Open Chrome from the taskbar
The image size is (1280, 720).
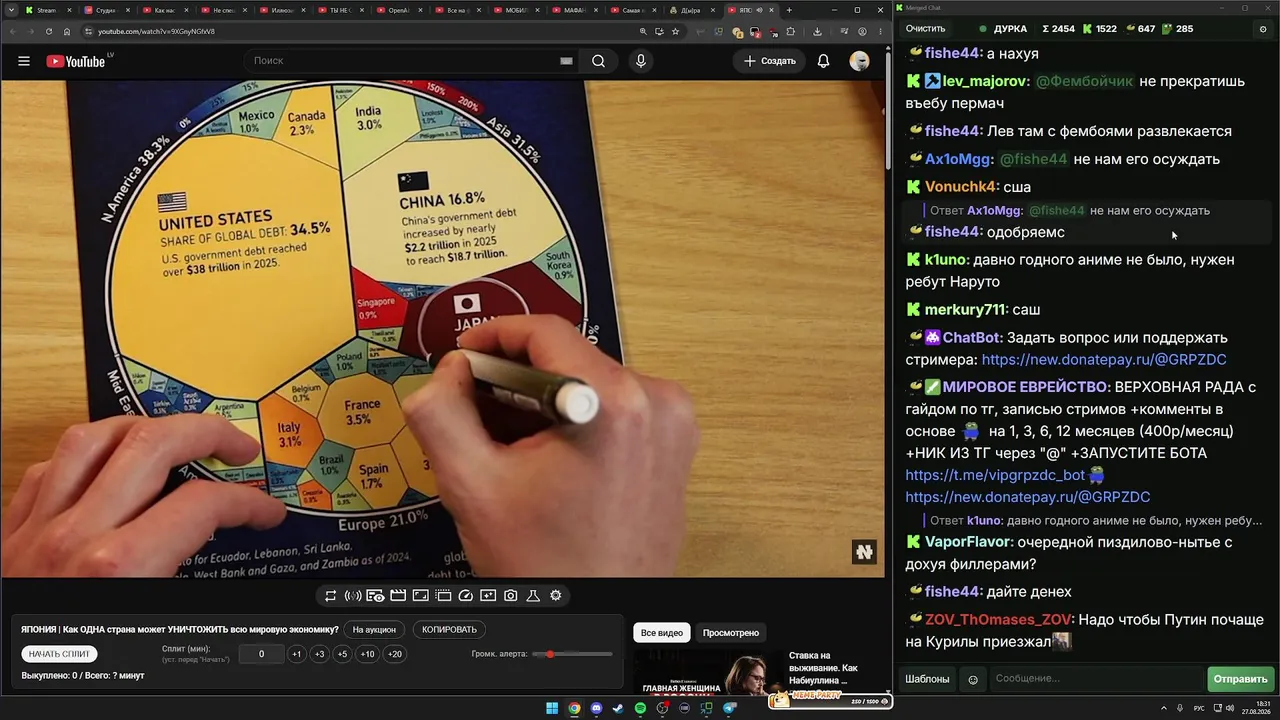574,709
